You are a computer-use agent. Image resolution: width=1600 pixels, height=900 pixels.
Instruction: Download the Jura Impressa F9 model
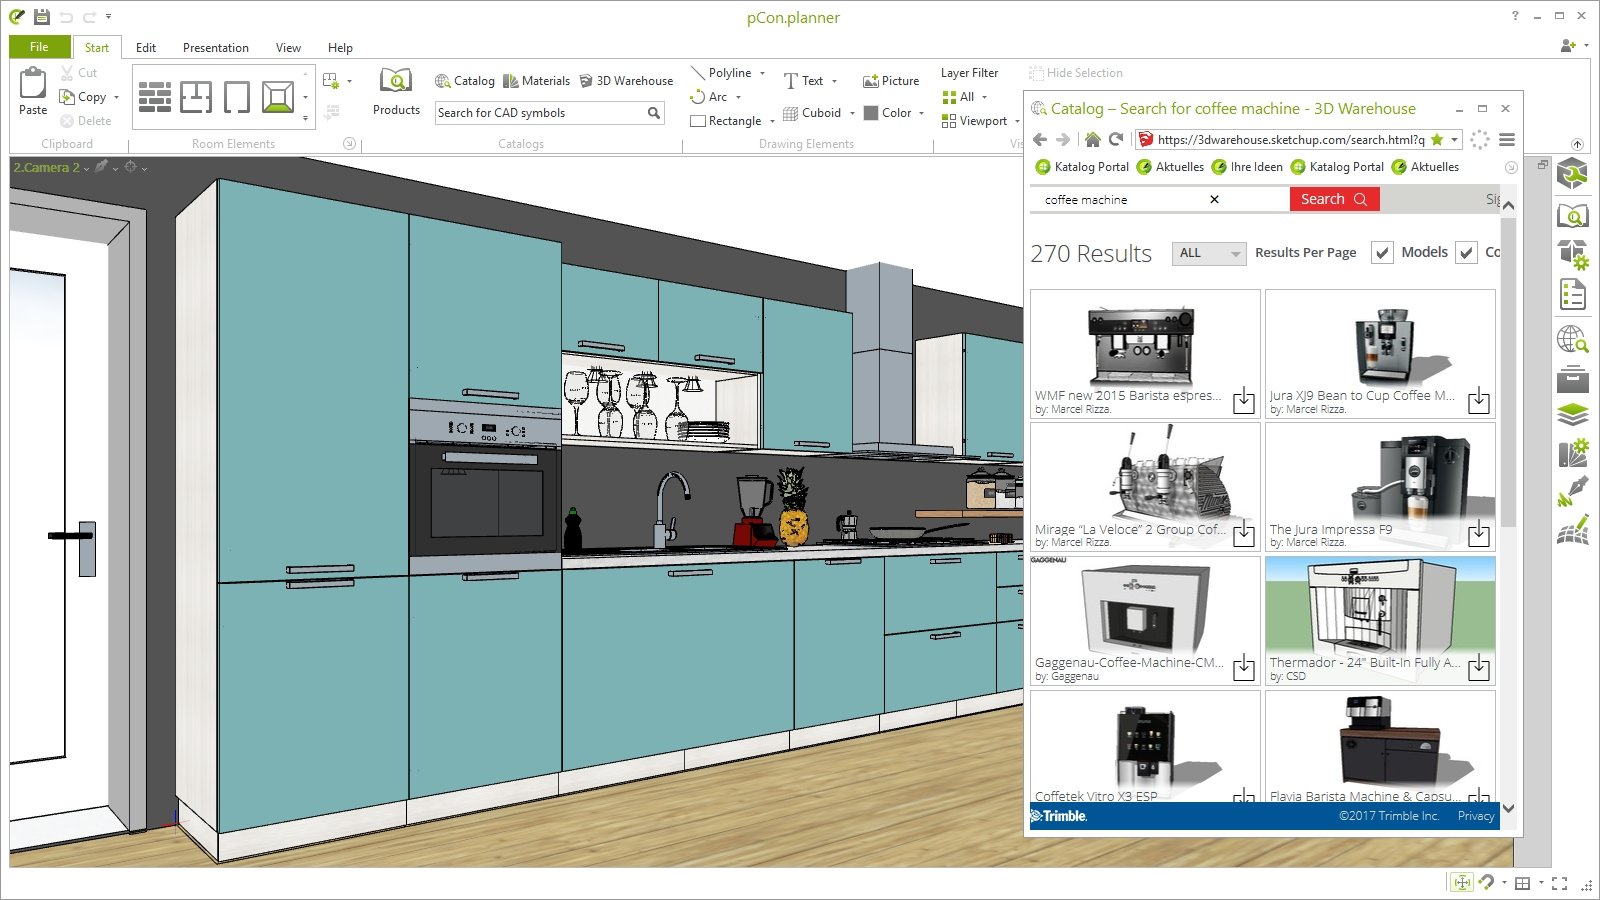coord(1479,534)
